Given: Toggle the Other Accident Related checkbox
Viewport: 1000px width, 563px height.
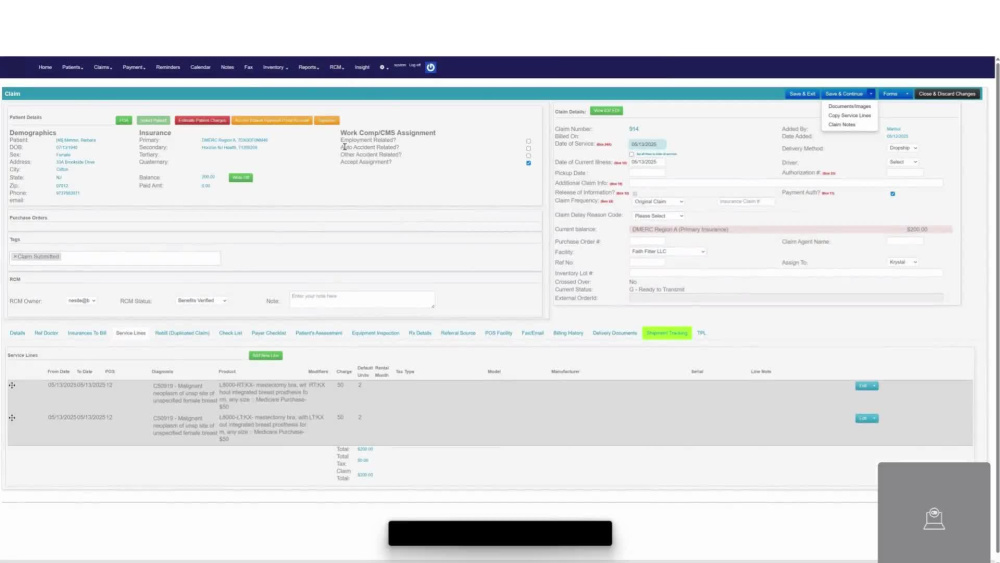Looking at the screenshot, I should coord(528,155).
